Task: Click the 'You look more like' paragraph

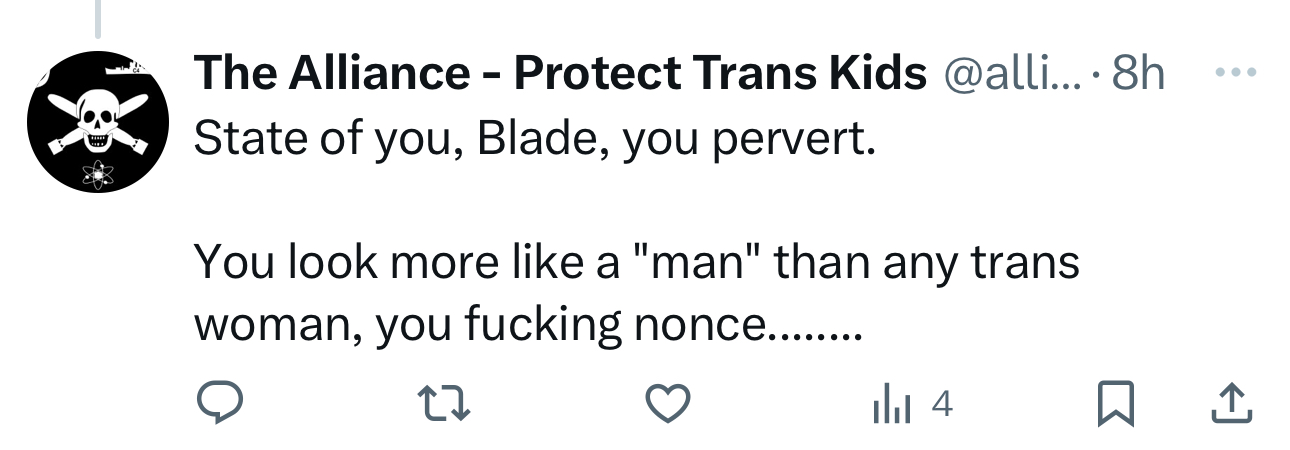Action: pos(636,262)
